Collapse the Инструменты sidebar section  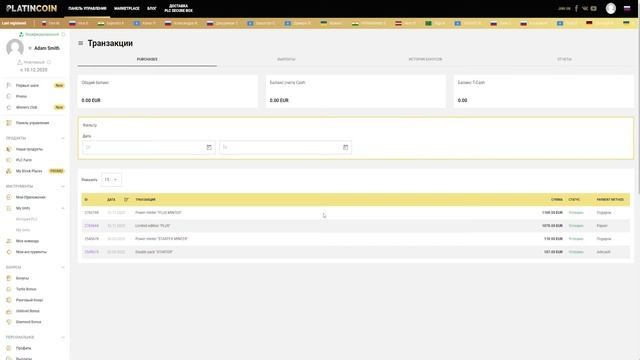(63, 187)
